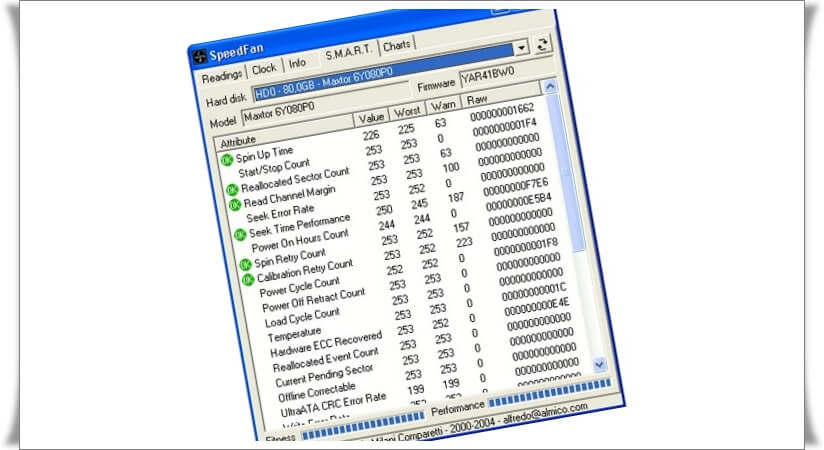Select the Seek Time Performance attribute
Screen dimensions: 824x450
[x=299, y=225]
